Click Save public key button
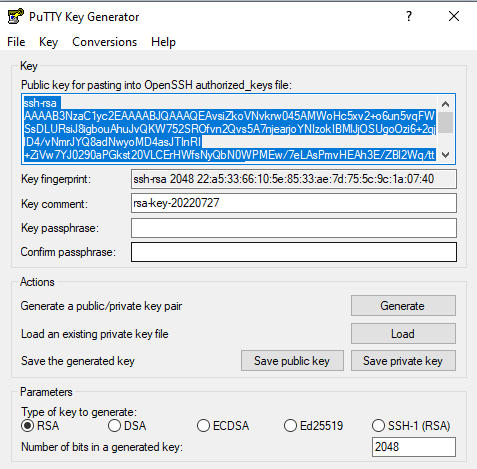477x469 pixels. (292, 361)
